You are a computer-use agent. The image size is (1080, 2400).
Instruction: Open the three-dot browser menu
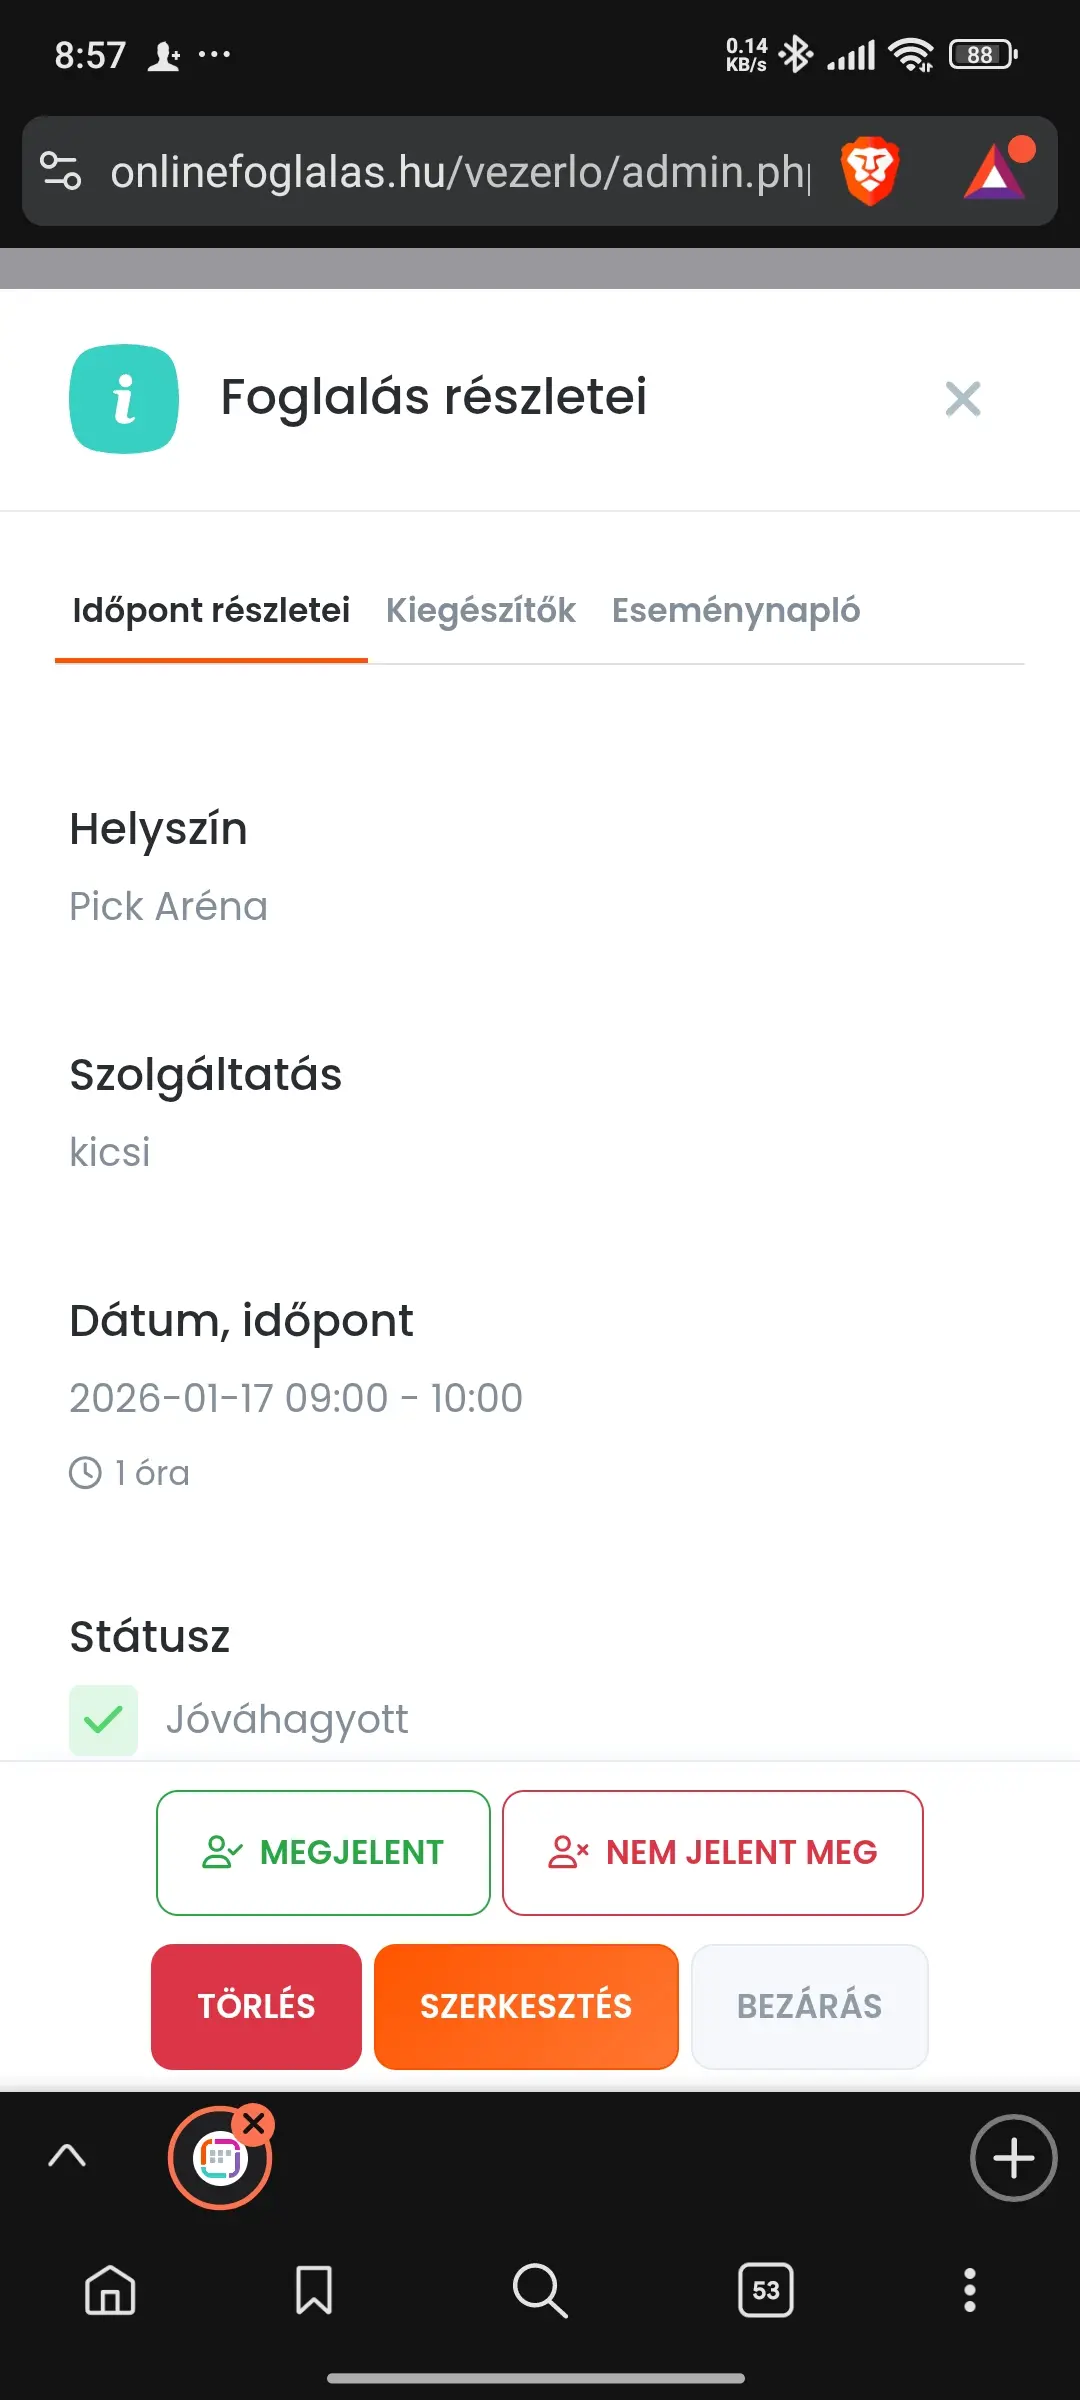[969, 2290]
